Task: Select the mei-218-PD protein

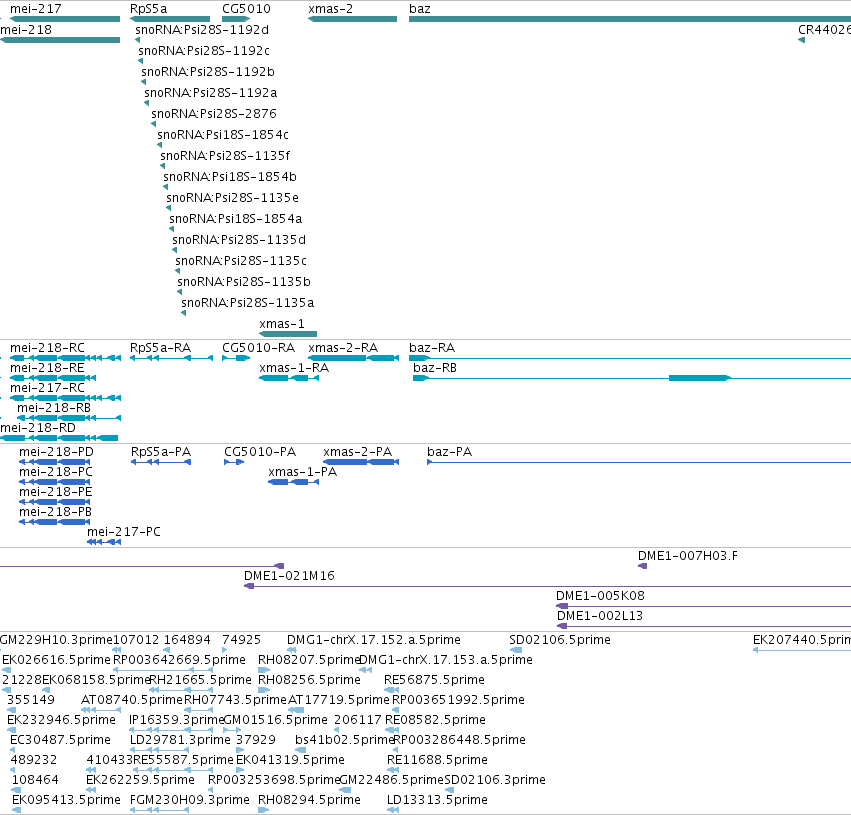Action: pos(55,462)
